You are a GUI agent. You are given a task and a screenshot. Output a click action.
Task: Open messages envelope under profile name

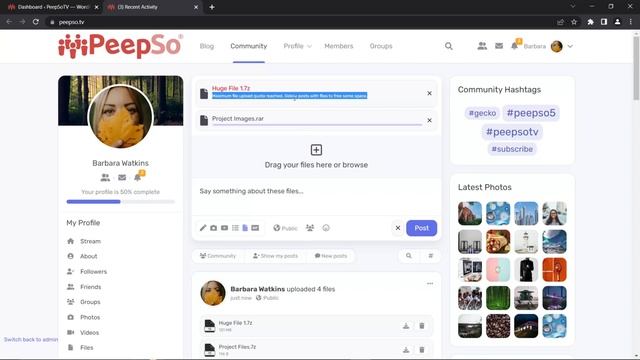(x=122, y=178)
